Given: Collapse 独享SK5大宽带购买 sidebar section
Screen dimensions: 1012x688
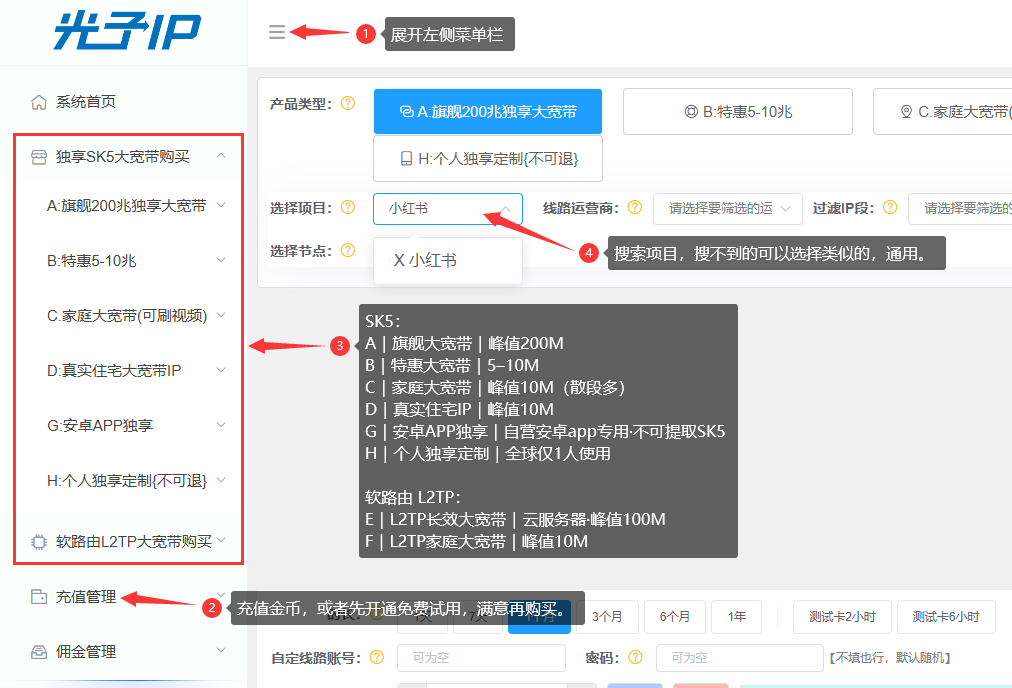Looking at the screenshot, I should click(221, 156).
